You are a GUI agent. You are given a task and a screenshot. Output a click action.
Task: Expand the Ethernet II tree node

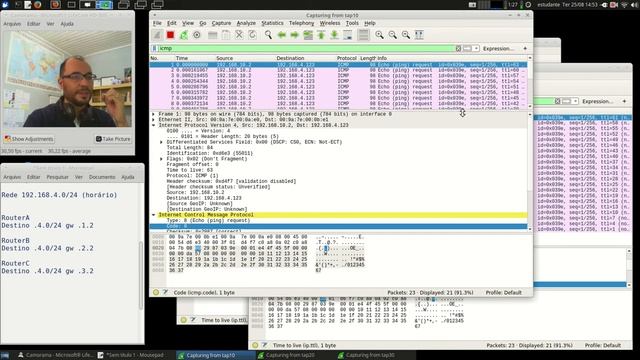pyautogui.click(x=154, y=120)
